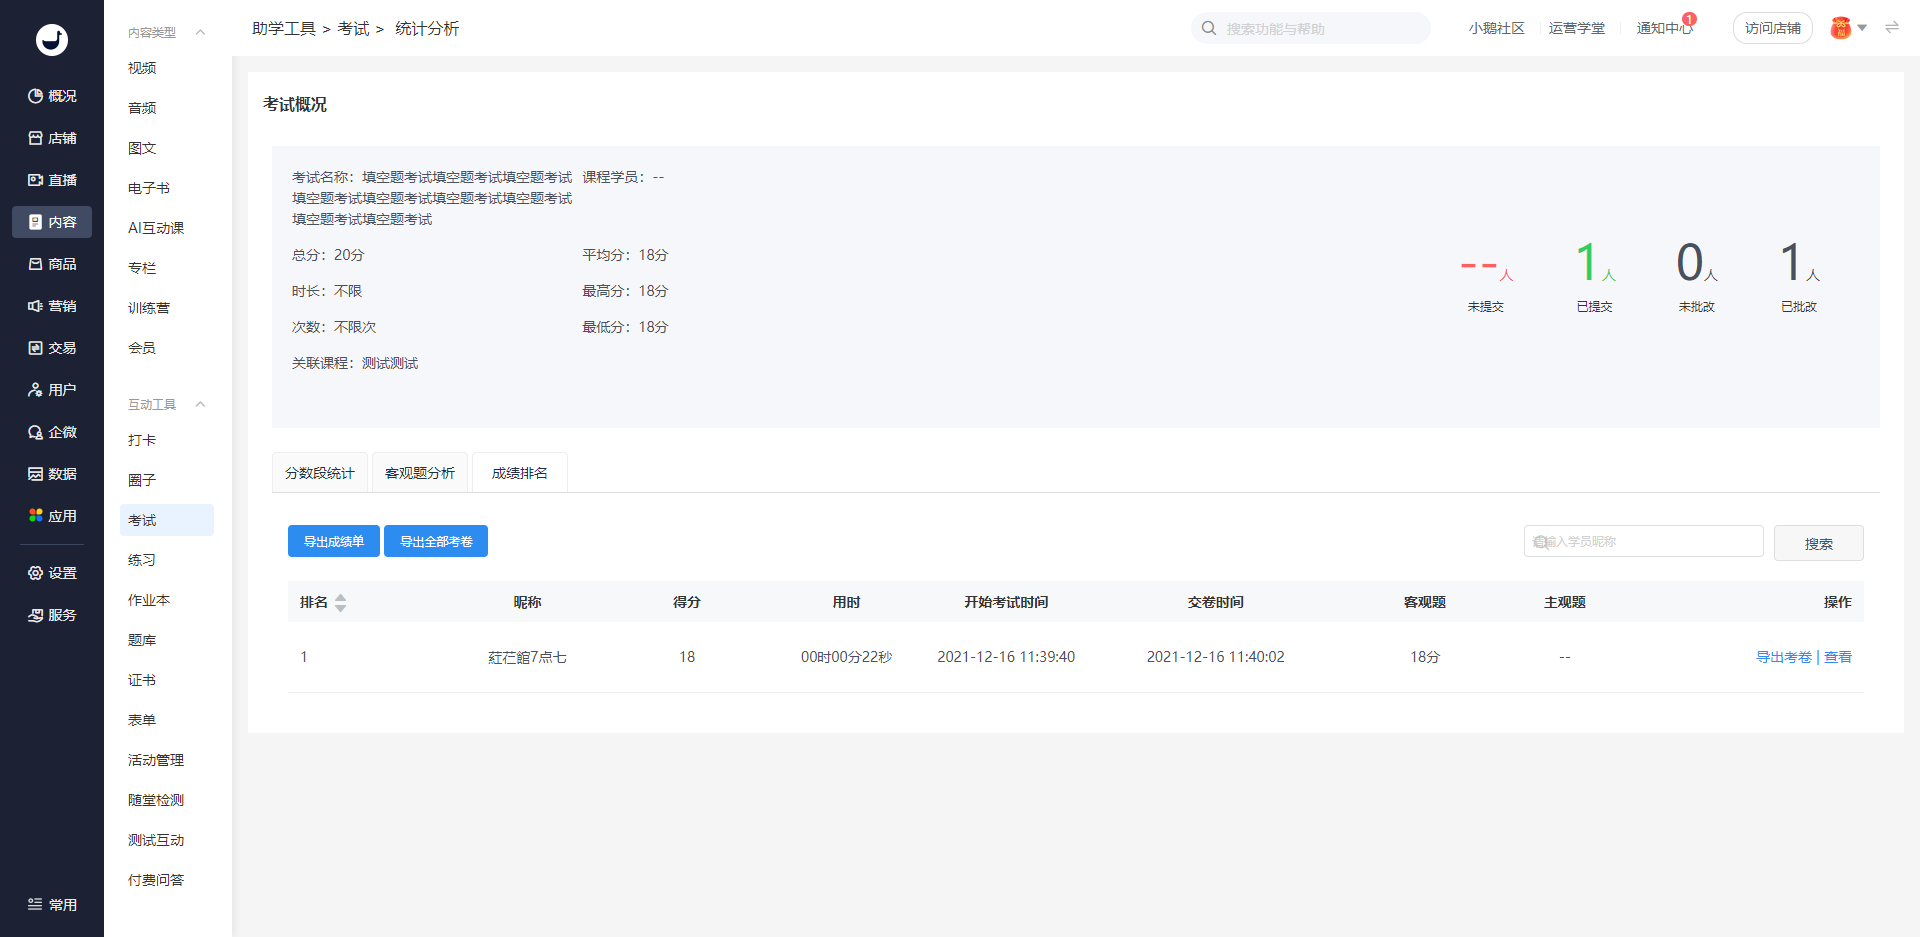The height and width of the screenshot is (937, 1920).
Task: Open the 数据 data icon
Action: 36,474
